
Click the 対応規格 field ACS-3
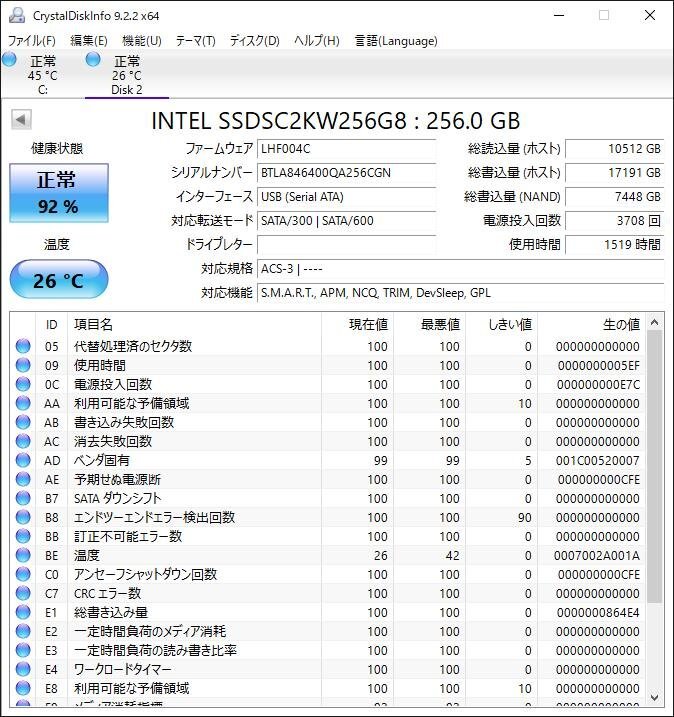click(x=460, y=269)
